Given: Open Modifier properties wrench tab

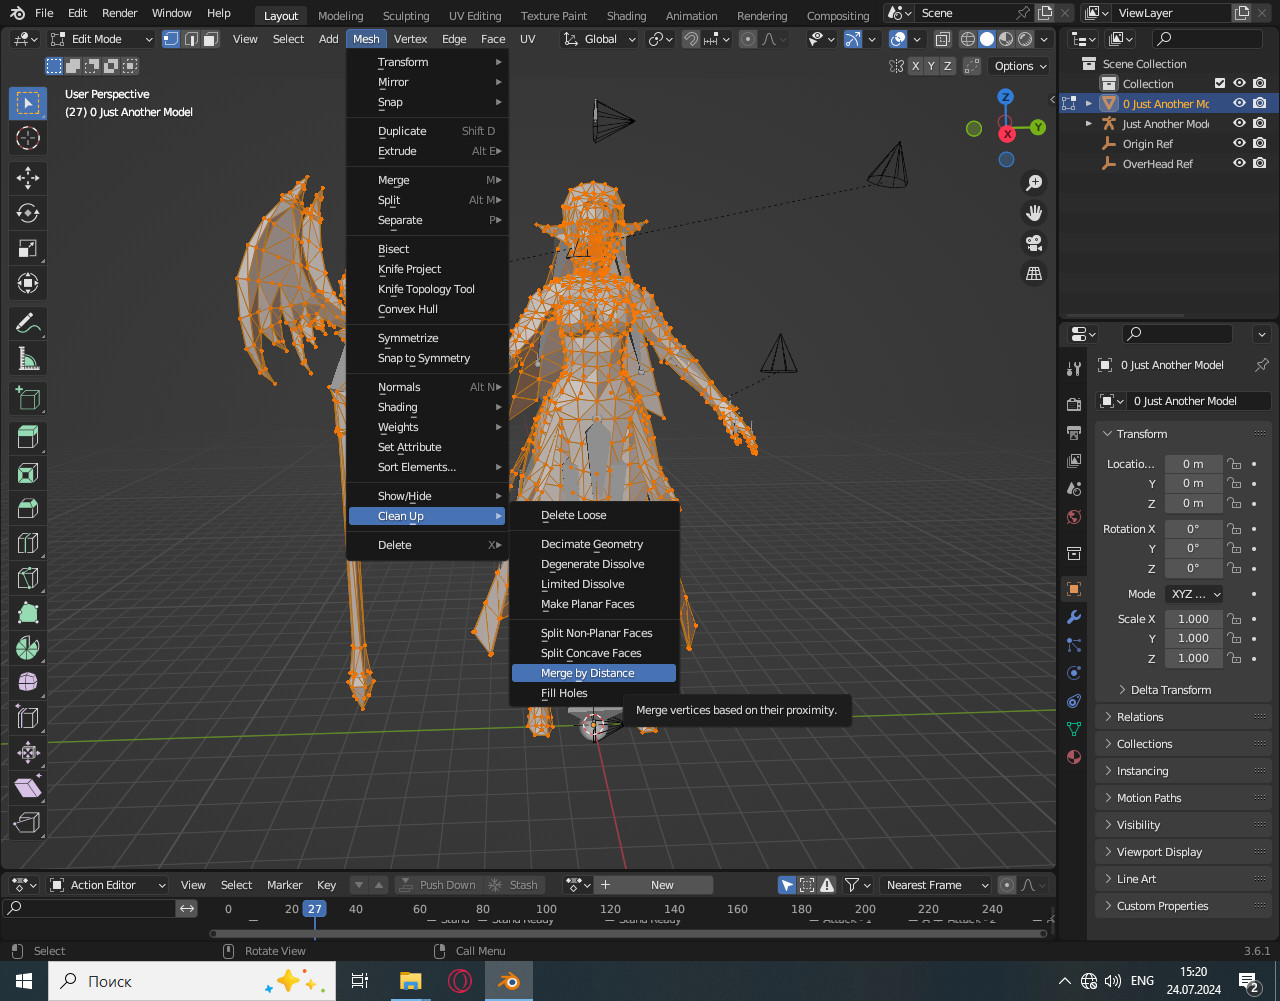Looking at the screenshot, I should click(1074, 616).
